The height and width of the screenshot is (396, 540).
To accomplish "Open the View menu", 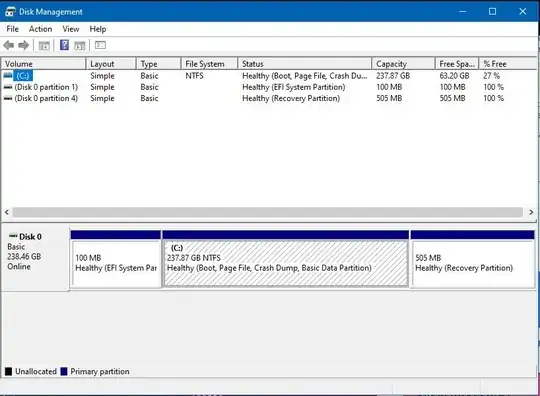I will [x=71, y=29].
